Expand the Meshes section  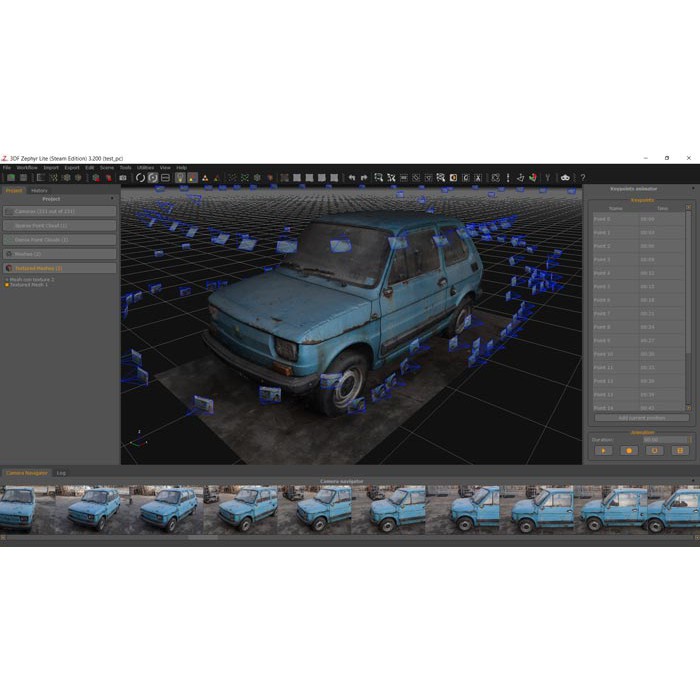[60, 254]
